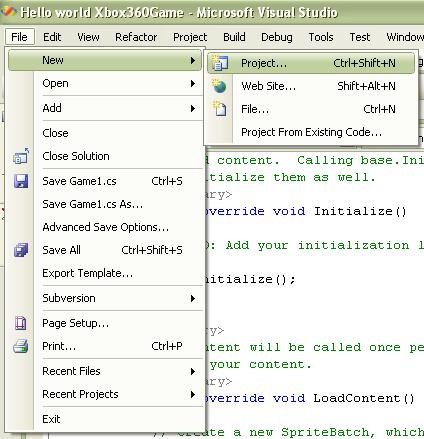Choose Project... in the New submenu
This screenshot has height=439, width=424.
pyautogui.click(x=311, y=63)
